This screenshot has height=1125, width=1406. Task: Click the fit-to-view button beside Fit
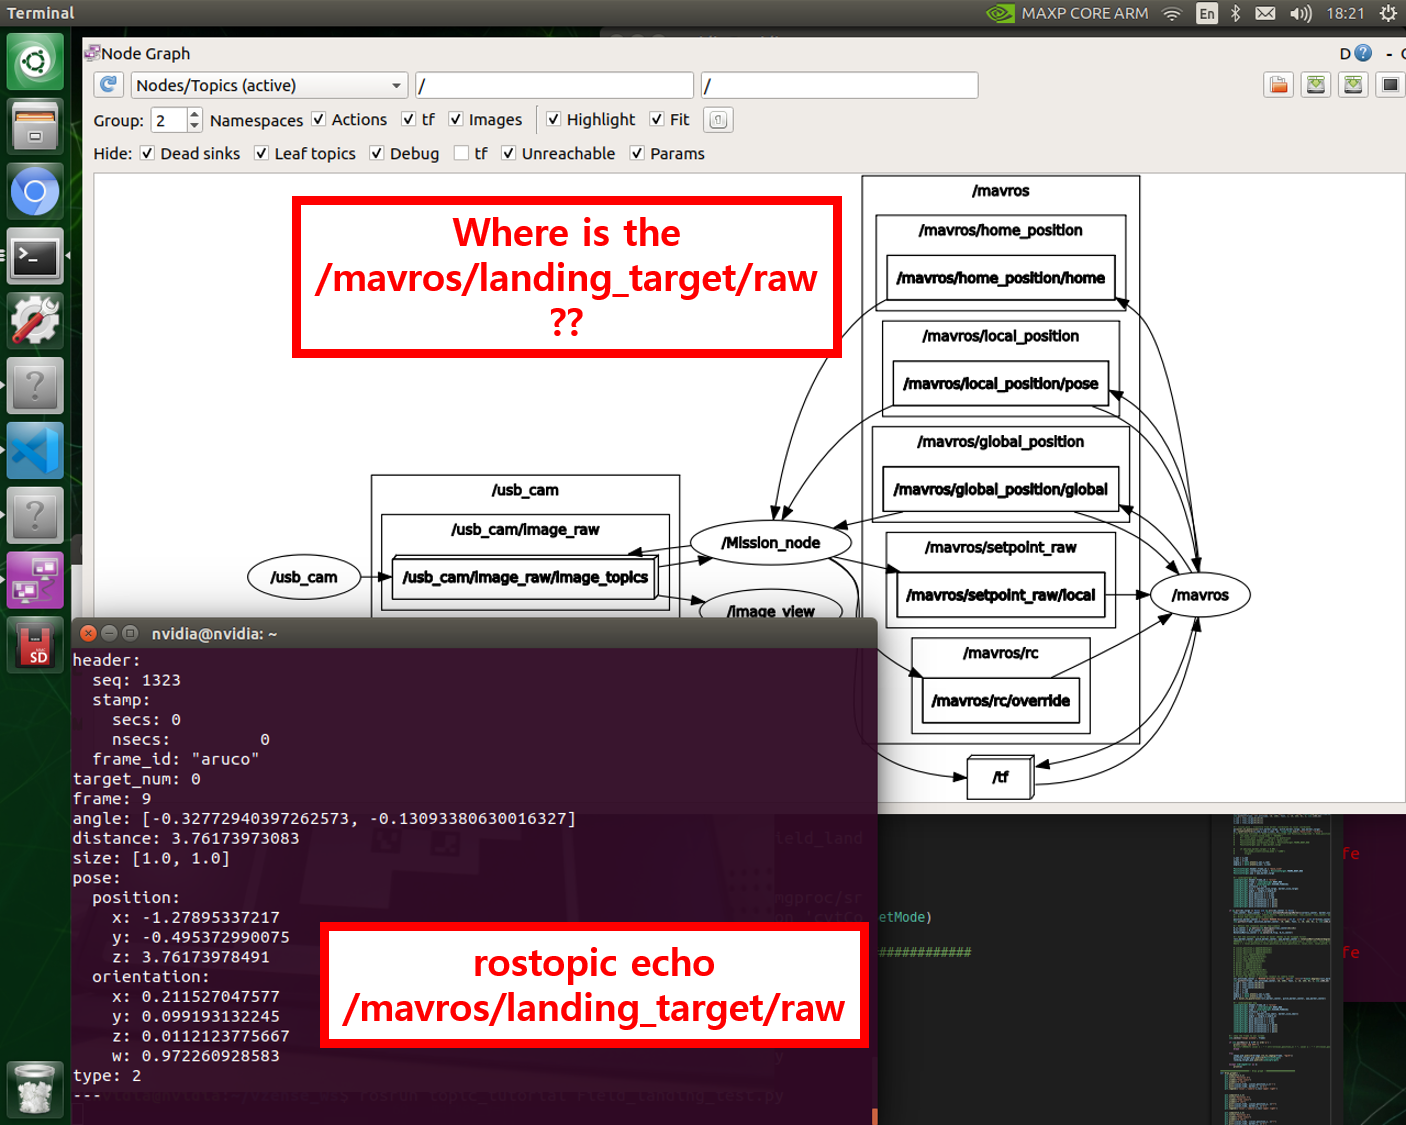(x=717, y=119)
